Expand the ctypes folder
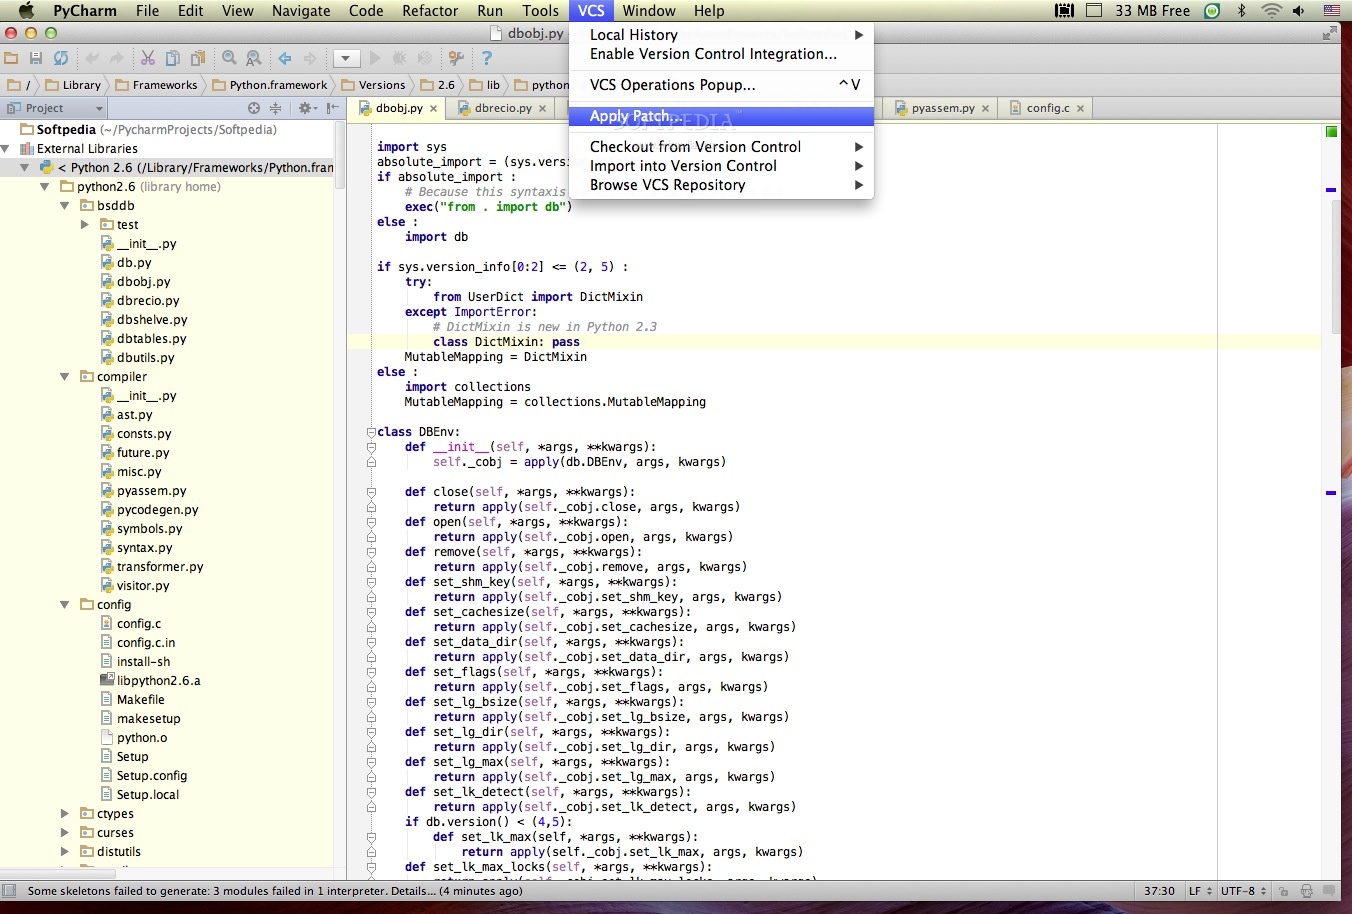Image resolution: width=1352 pixels, height=914 pixels. pyautogui.click(x=65, y=813)
